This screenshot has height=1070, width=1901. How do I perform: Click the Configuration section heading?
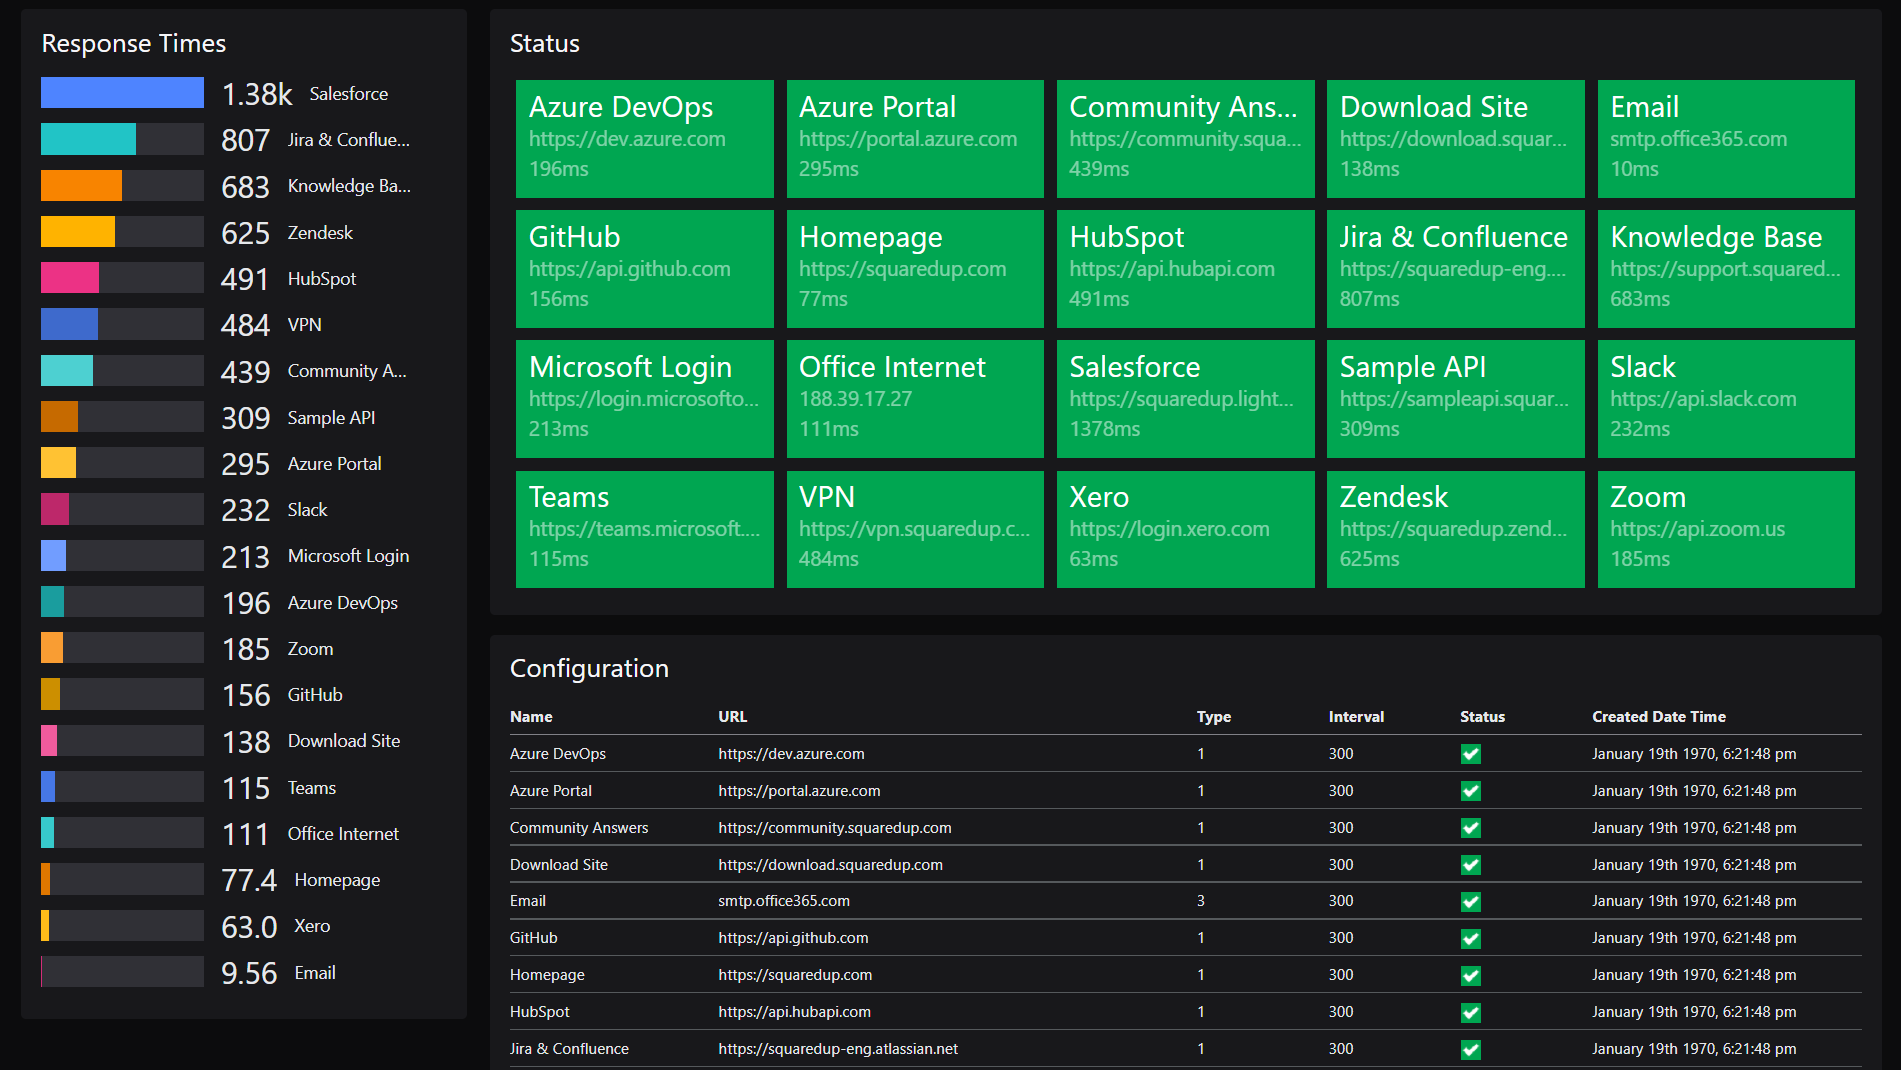coord(589,668)
